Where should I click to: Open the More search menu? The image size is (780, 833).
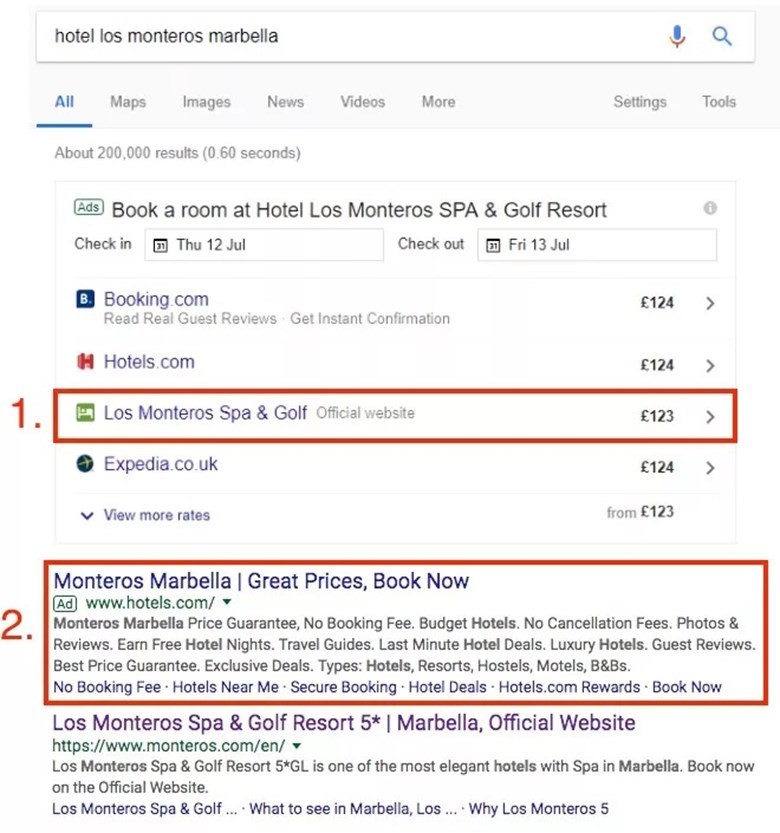438,102
